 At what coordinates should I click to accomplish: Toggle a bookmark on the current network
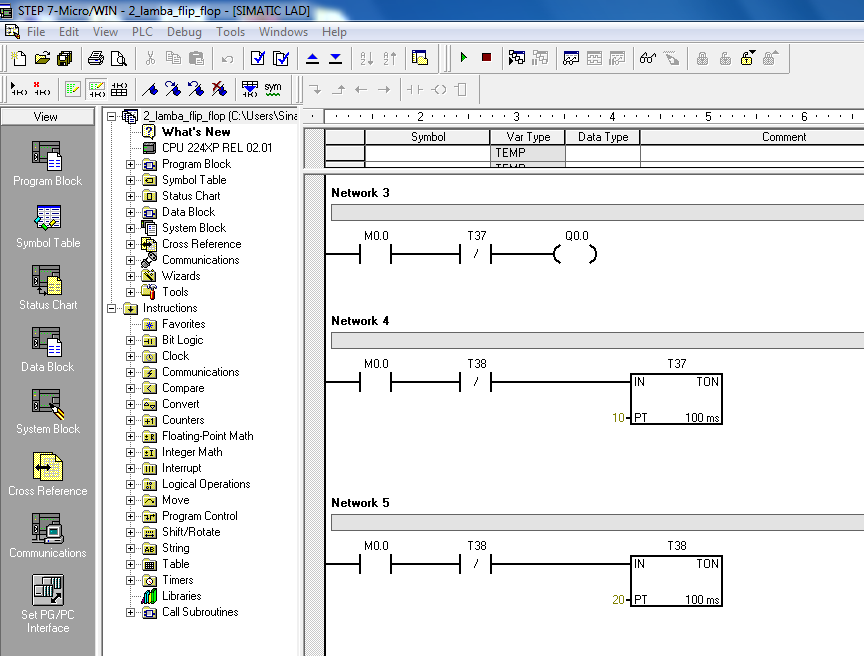[150, 89]
